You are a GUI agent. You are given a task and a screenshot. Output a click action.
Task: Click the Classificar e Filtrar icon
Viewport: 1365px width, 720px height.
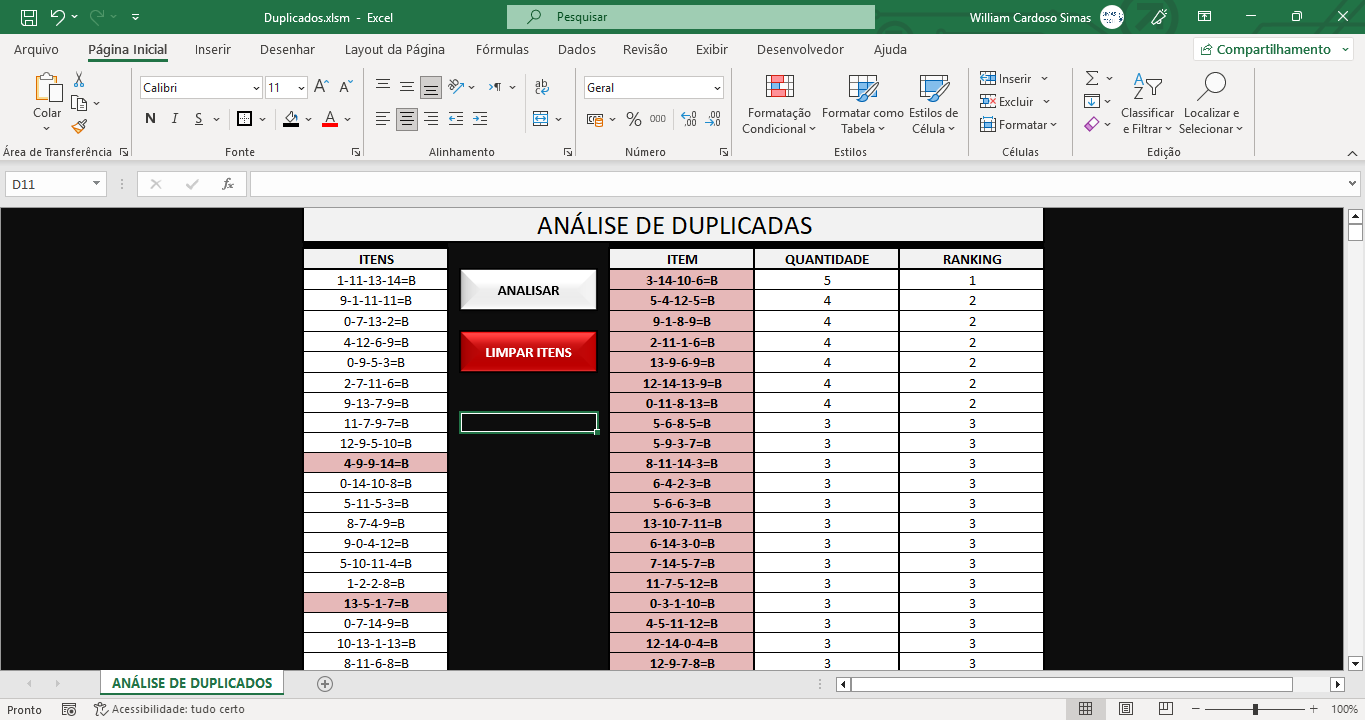[x=1147, y=87]
